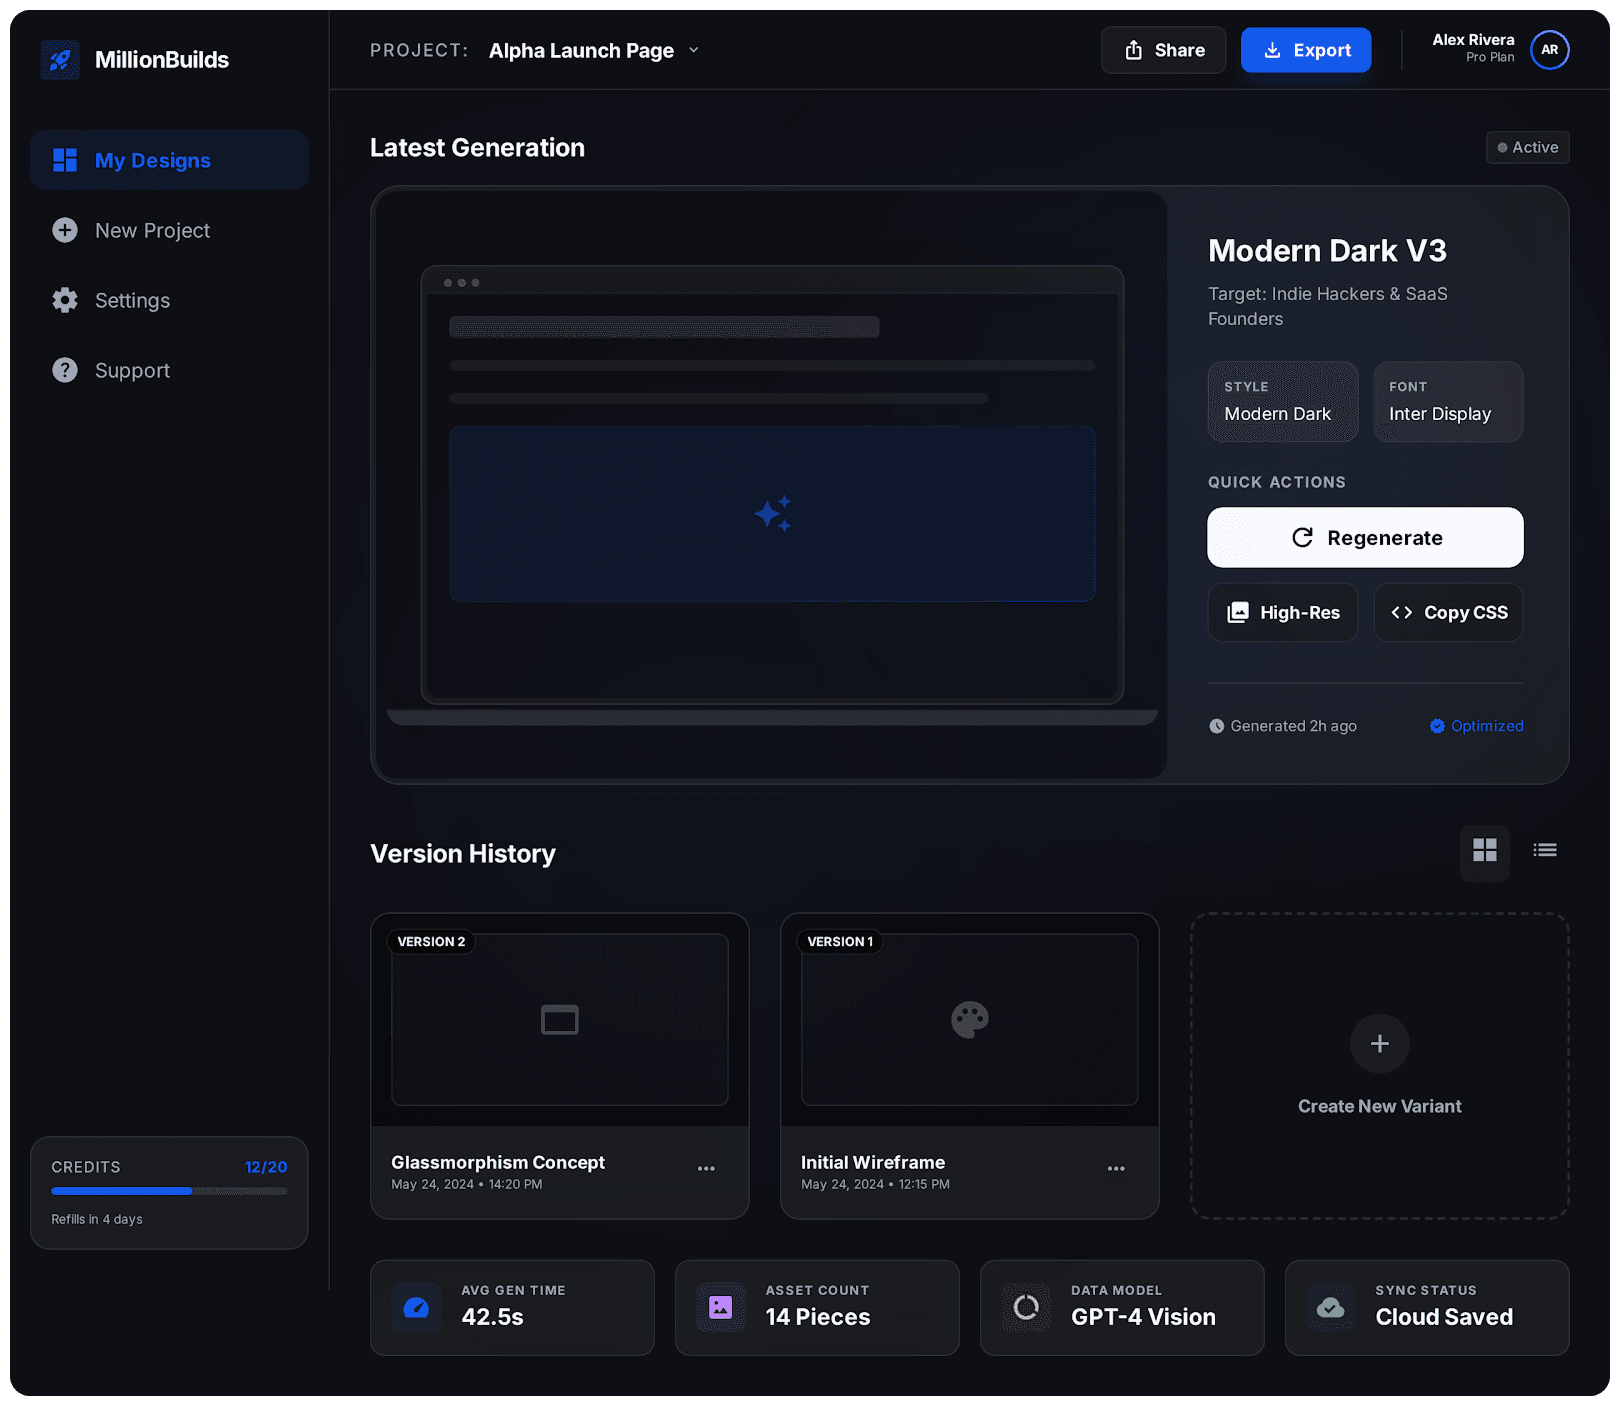The image size is (1620, 1406).
Task: Click the New Project plus icon
Action: (64, 230)
